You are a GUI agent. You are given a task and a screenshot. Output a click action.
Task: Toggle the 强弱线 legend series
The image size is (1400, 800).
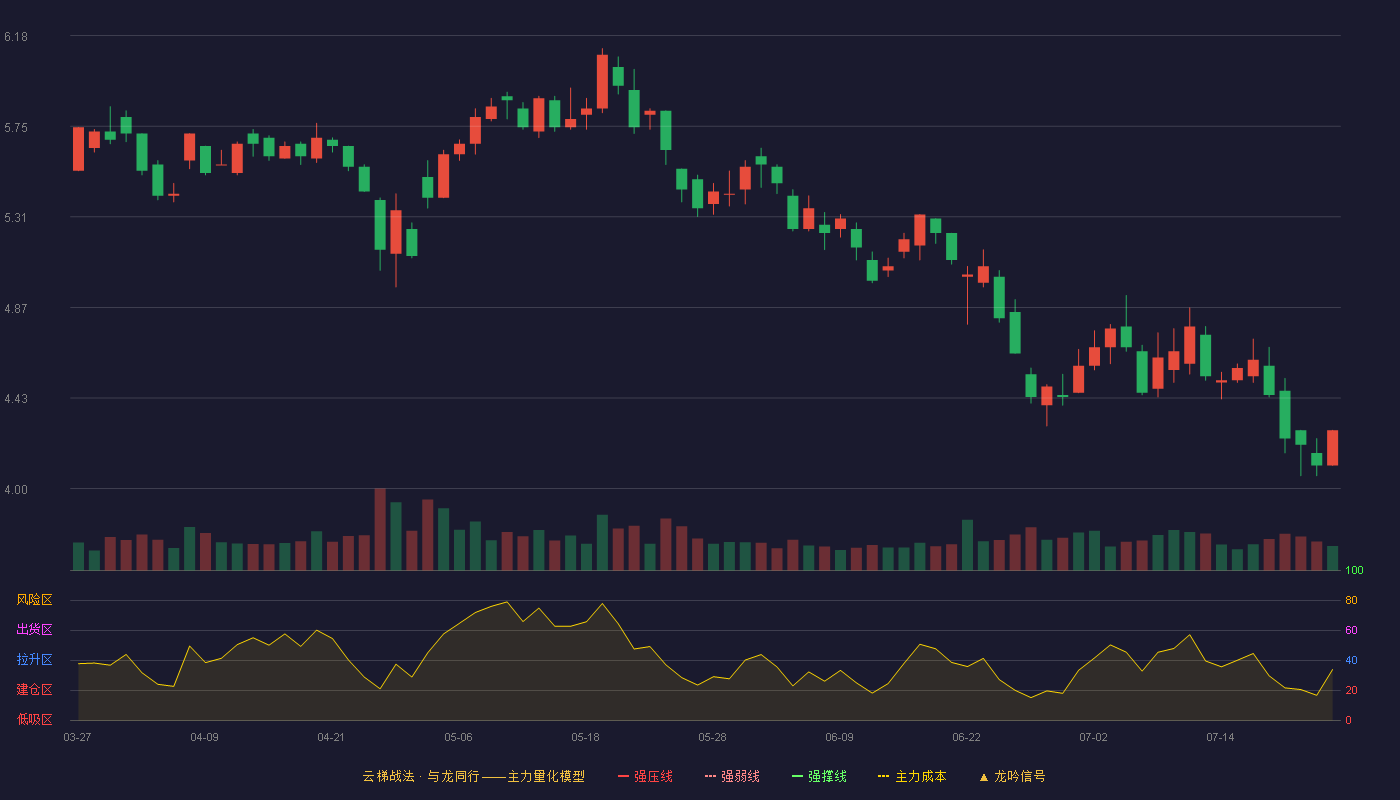(x=732, y=776)
